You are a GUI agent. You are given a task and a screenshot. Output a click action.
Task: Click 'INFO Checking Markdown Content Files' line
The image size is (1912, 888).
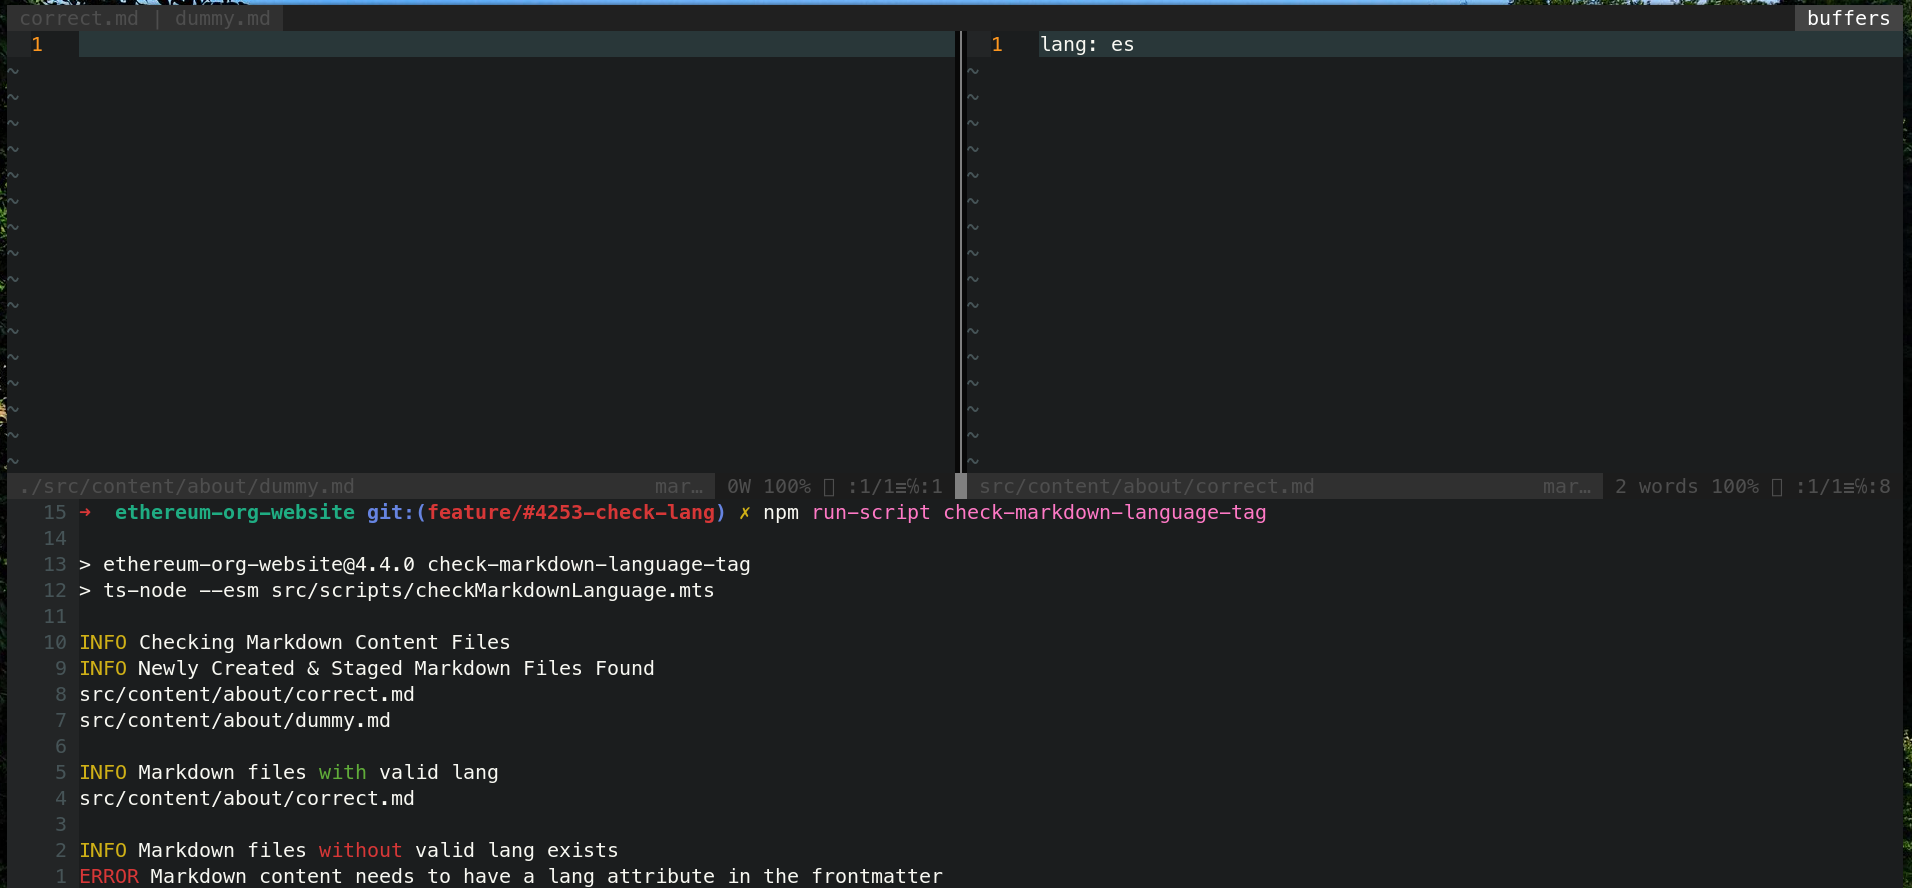(x=295, y=642)
